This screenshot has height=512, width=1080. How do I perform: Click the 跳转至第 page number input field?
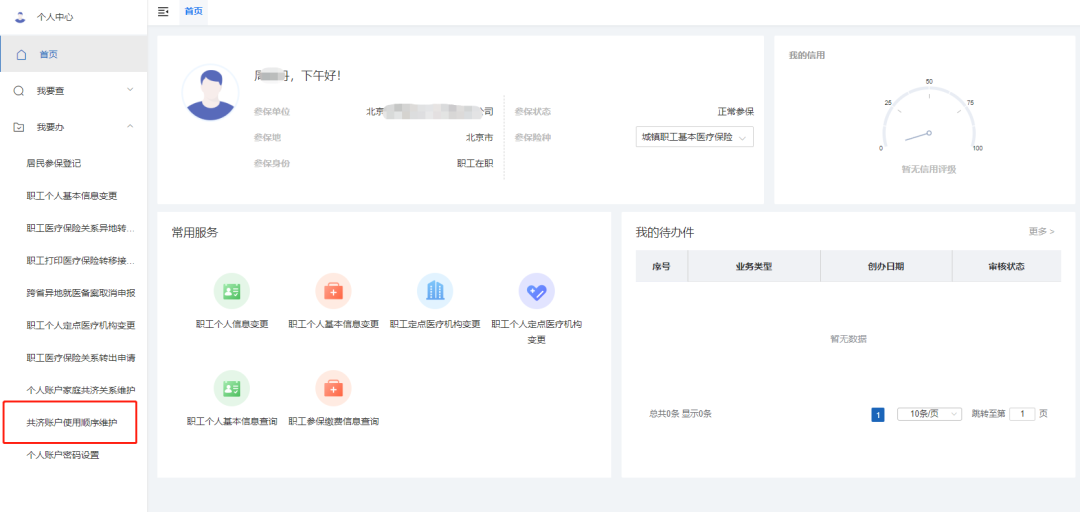click(x=1021, y=414)
